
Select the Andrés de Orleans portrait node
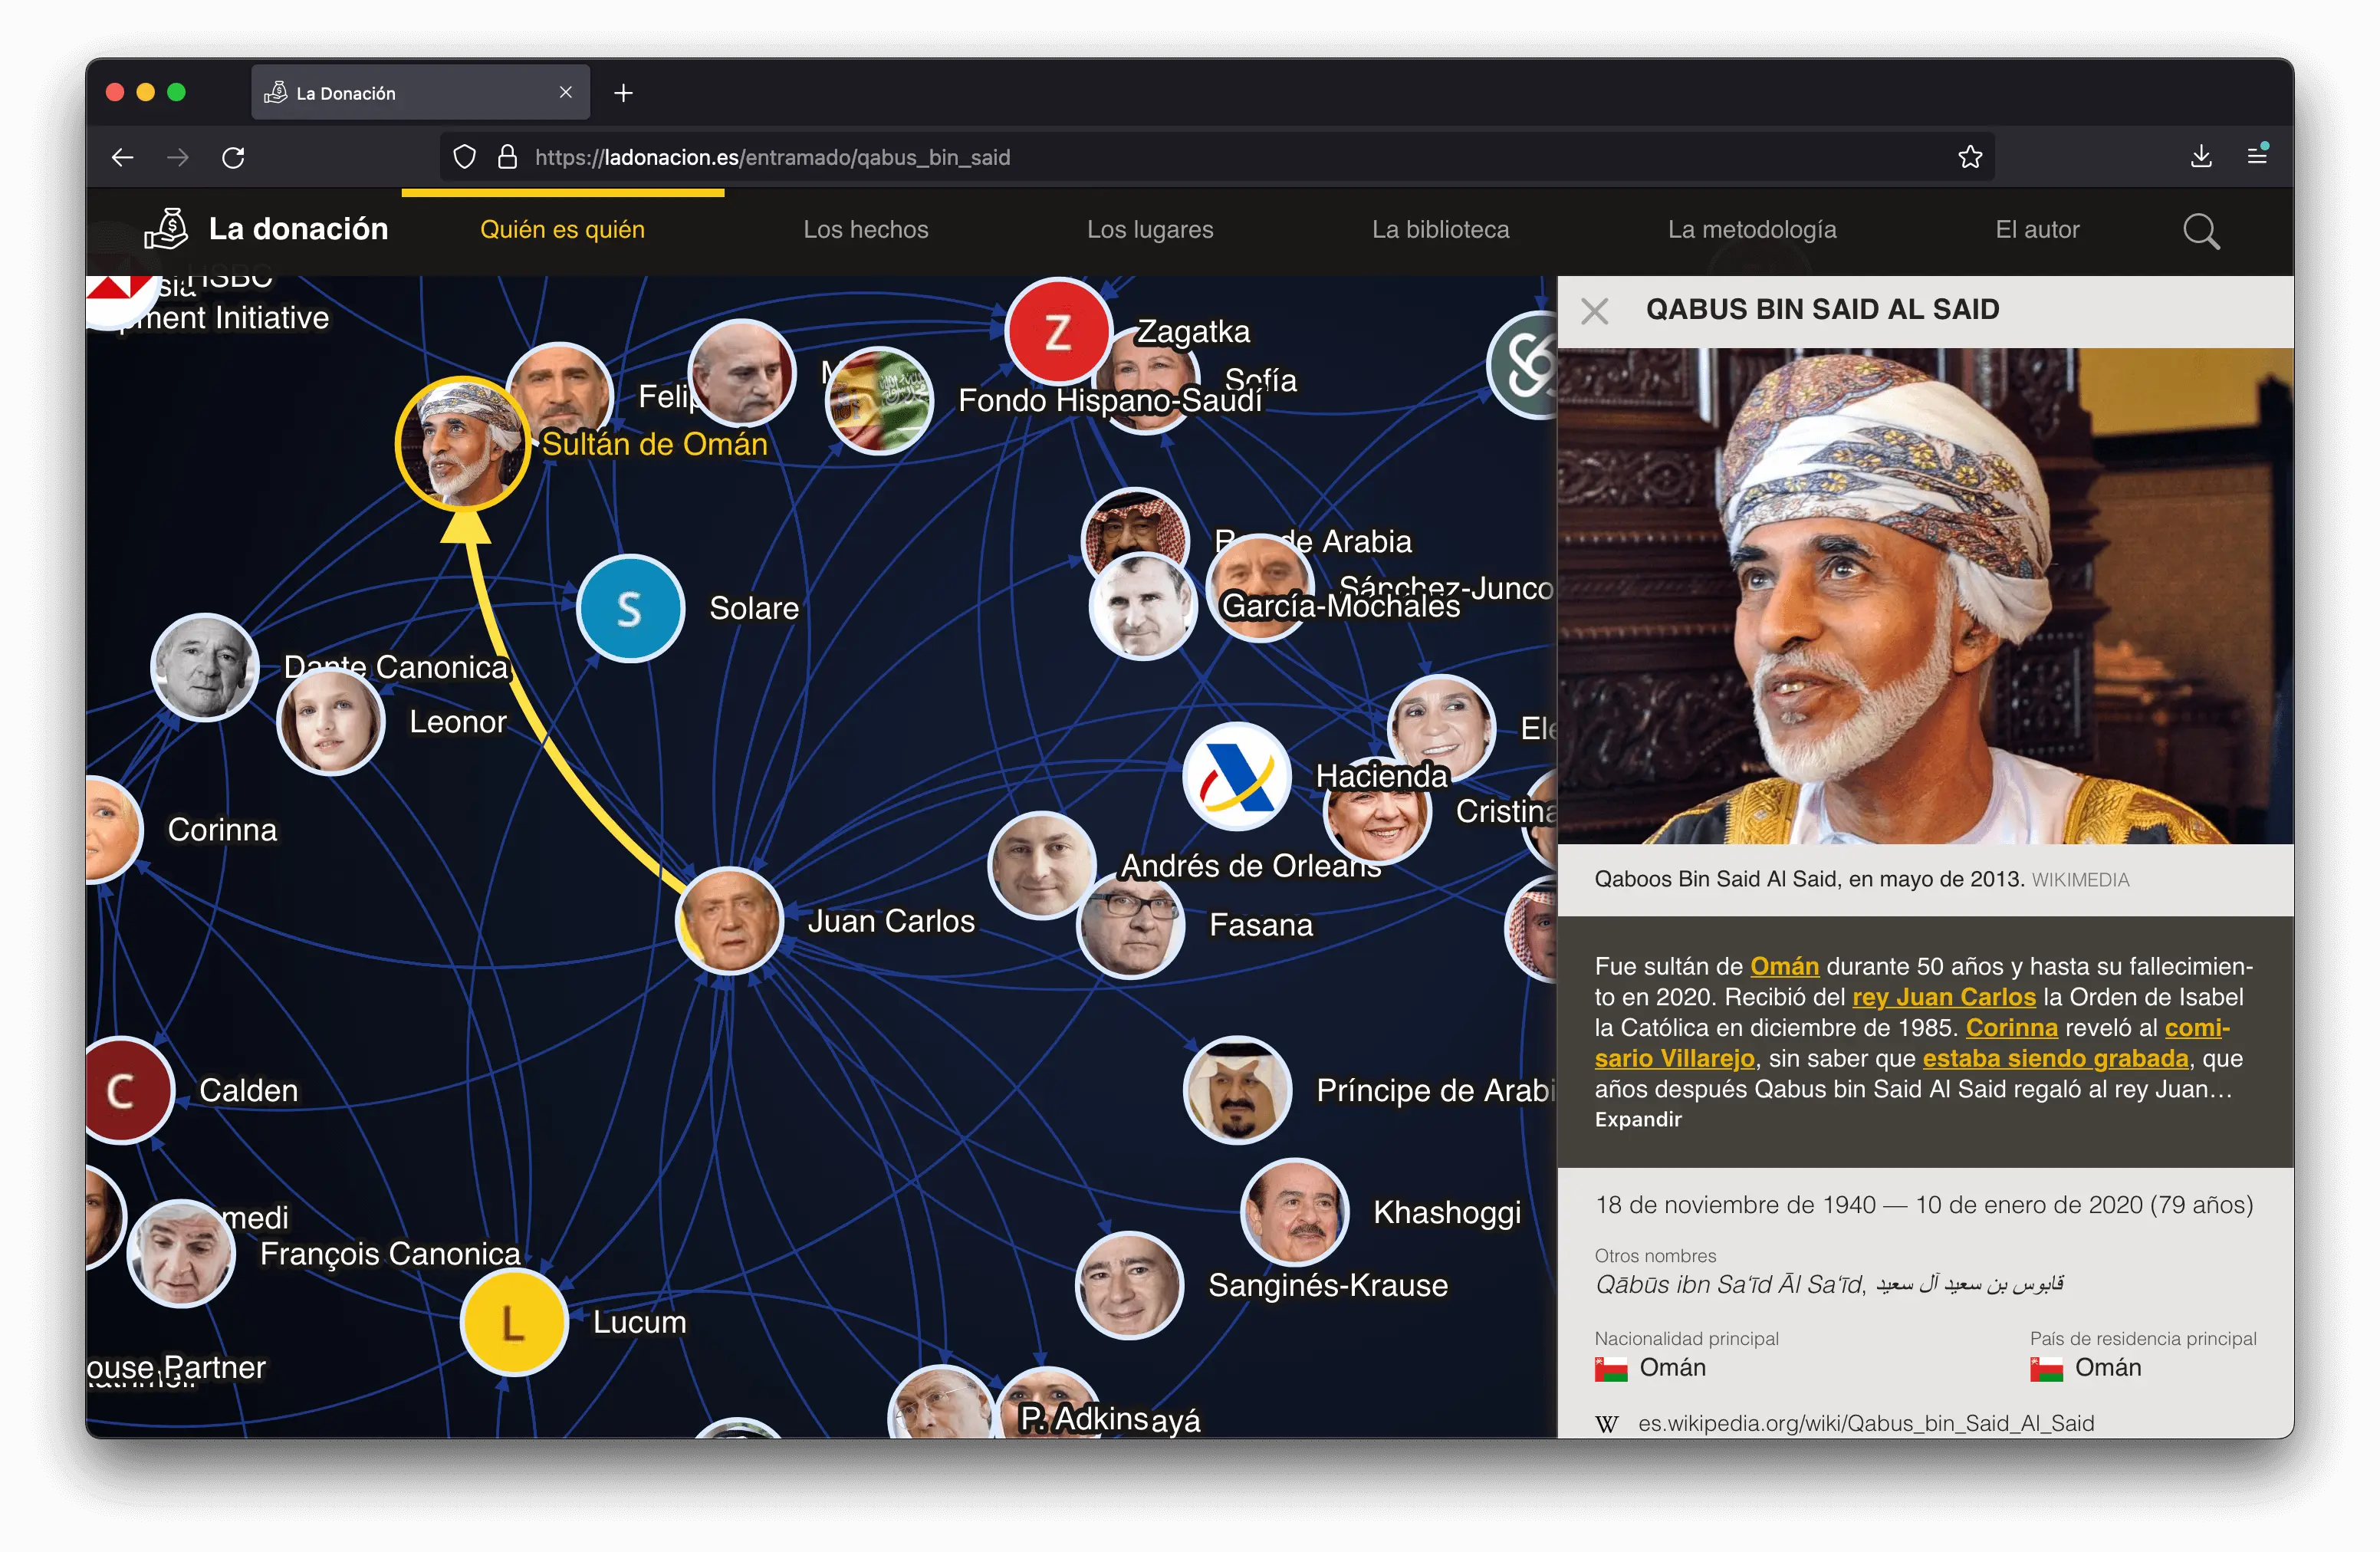pos(1041,865)
